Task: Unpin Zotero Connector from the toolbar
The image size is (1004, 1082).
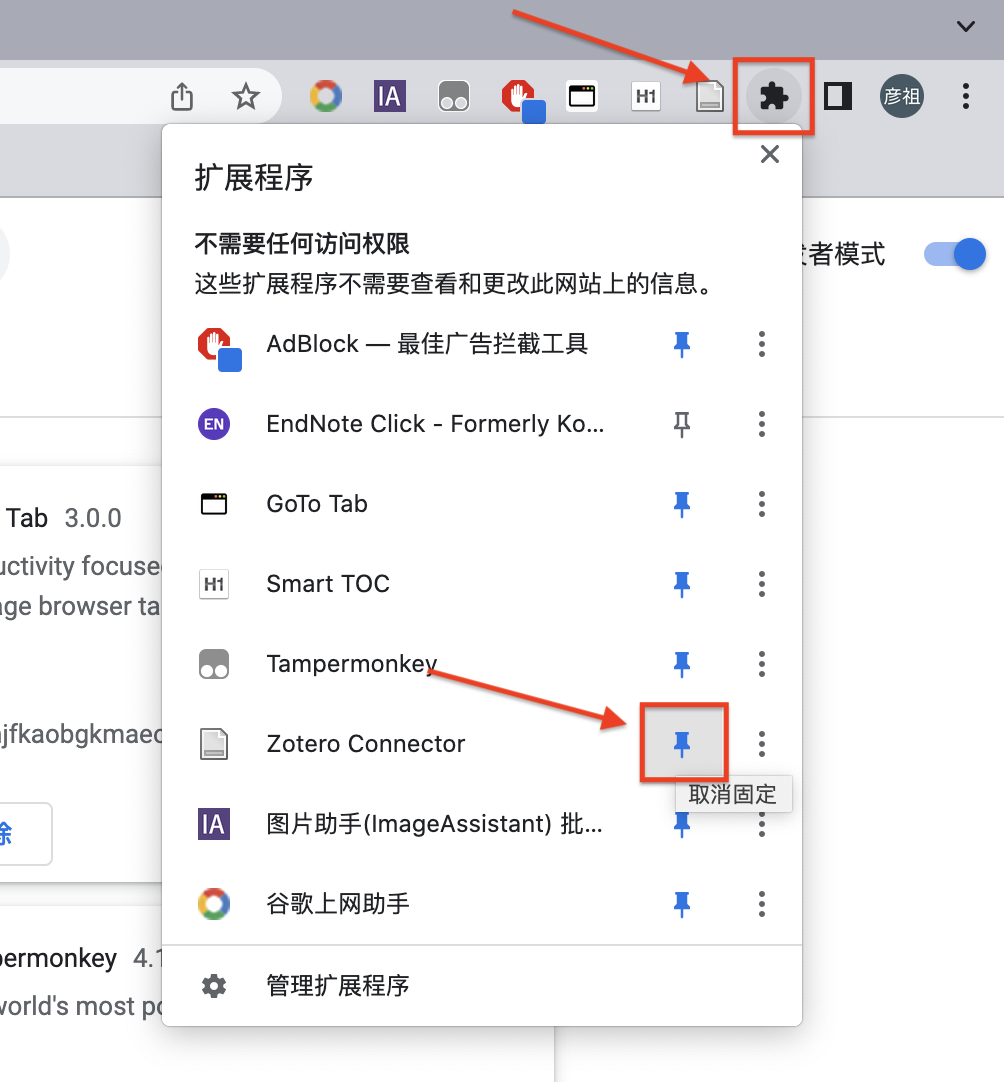Action: 682,744
